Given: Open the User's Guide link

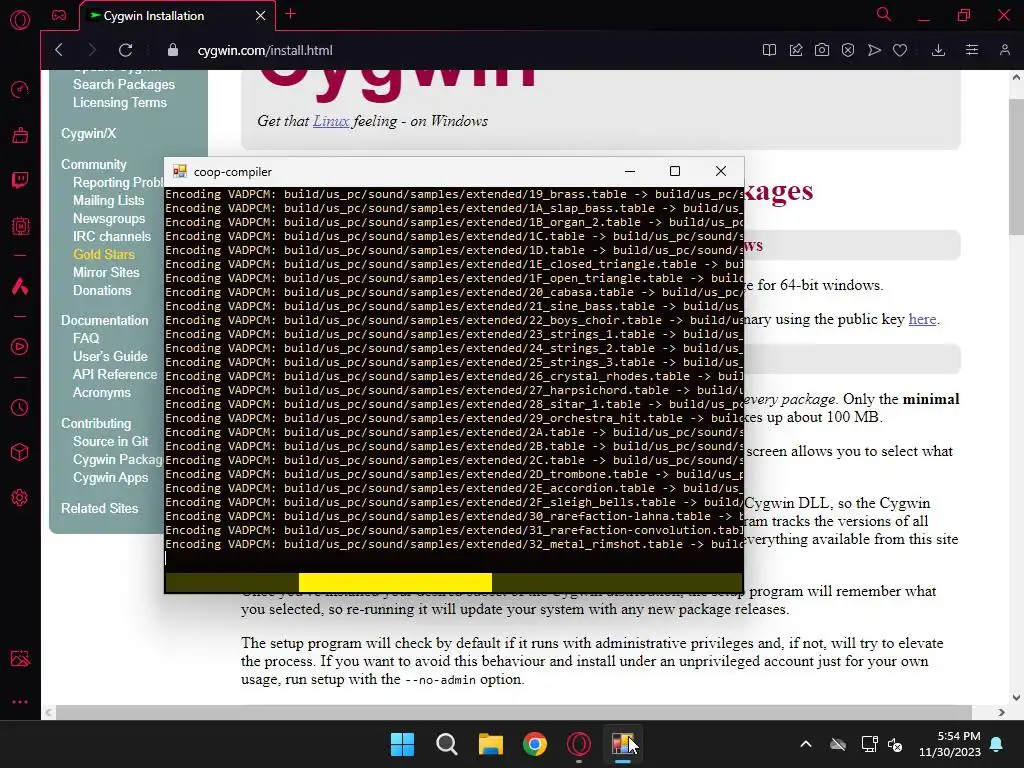Looking at the screenshot, I should [110, 357].
